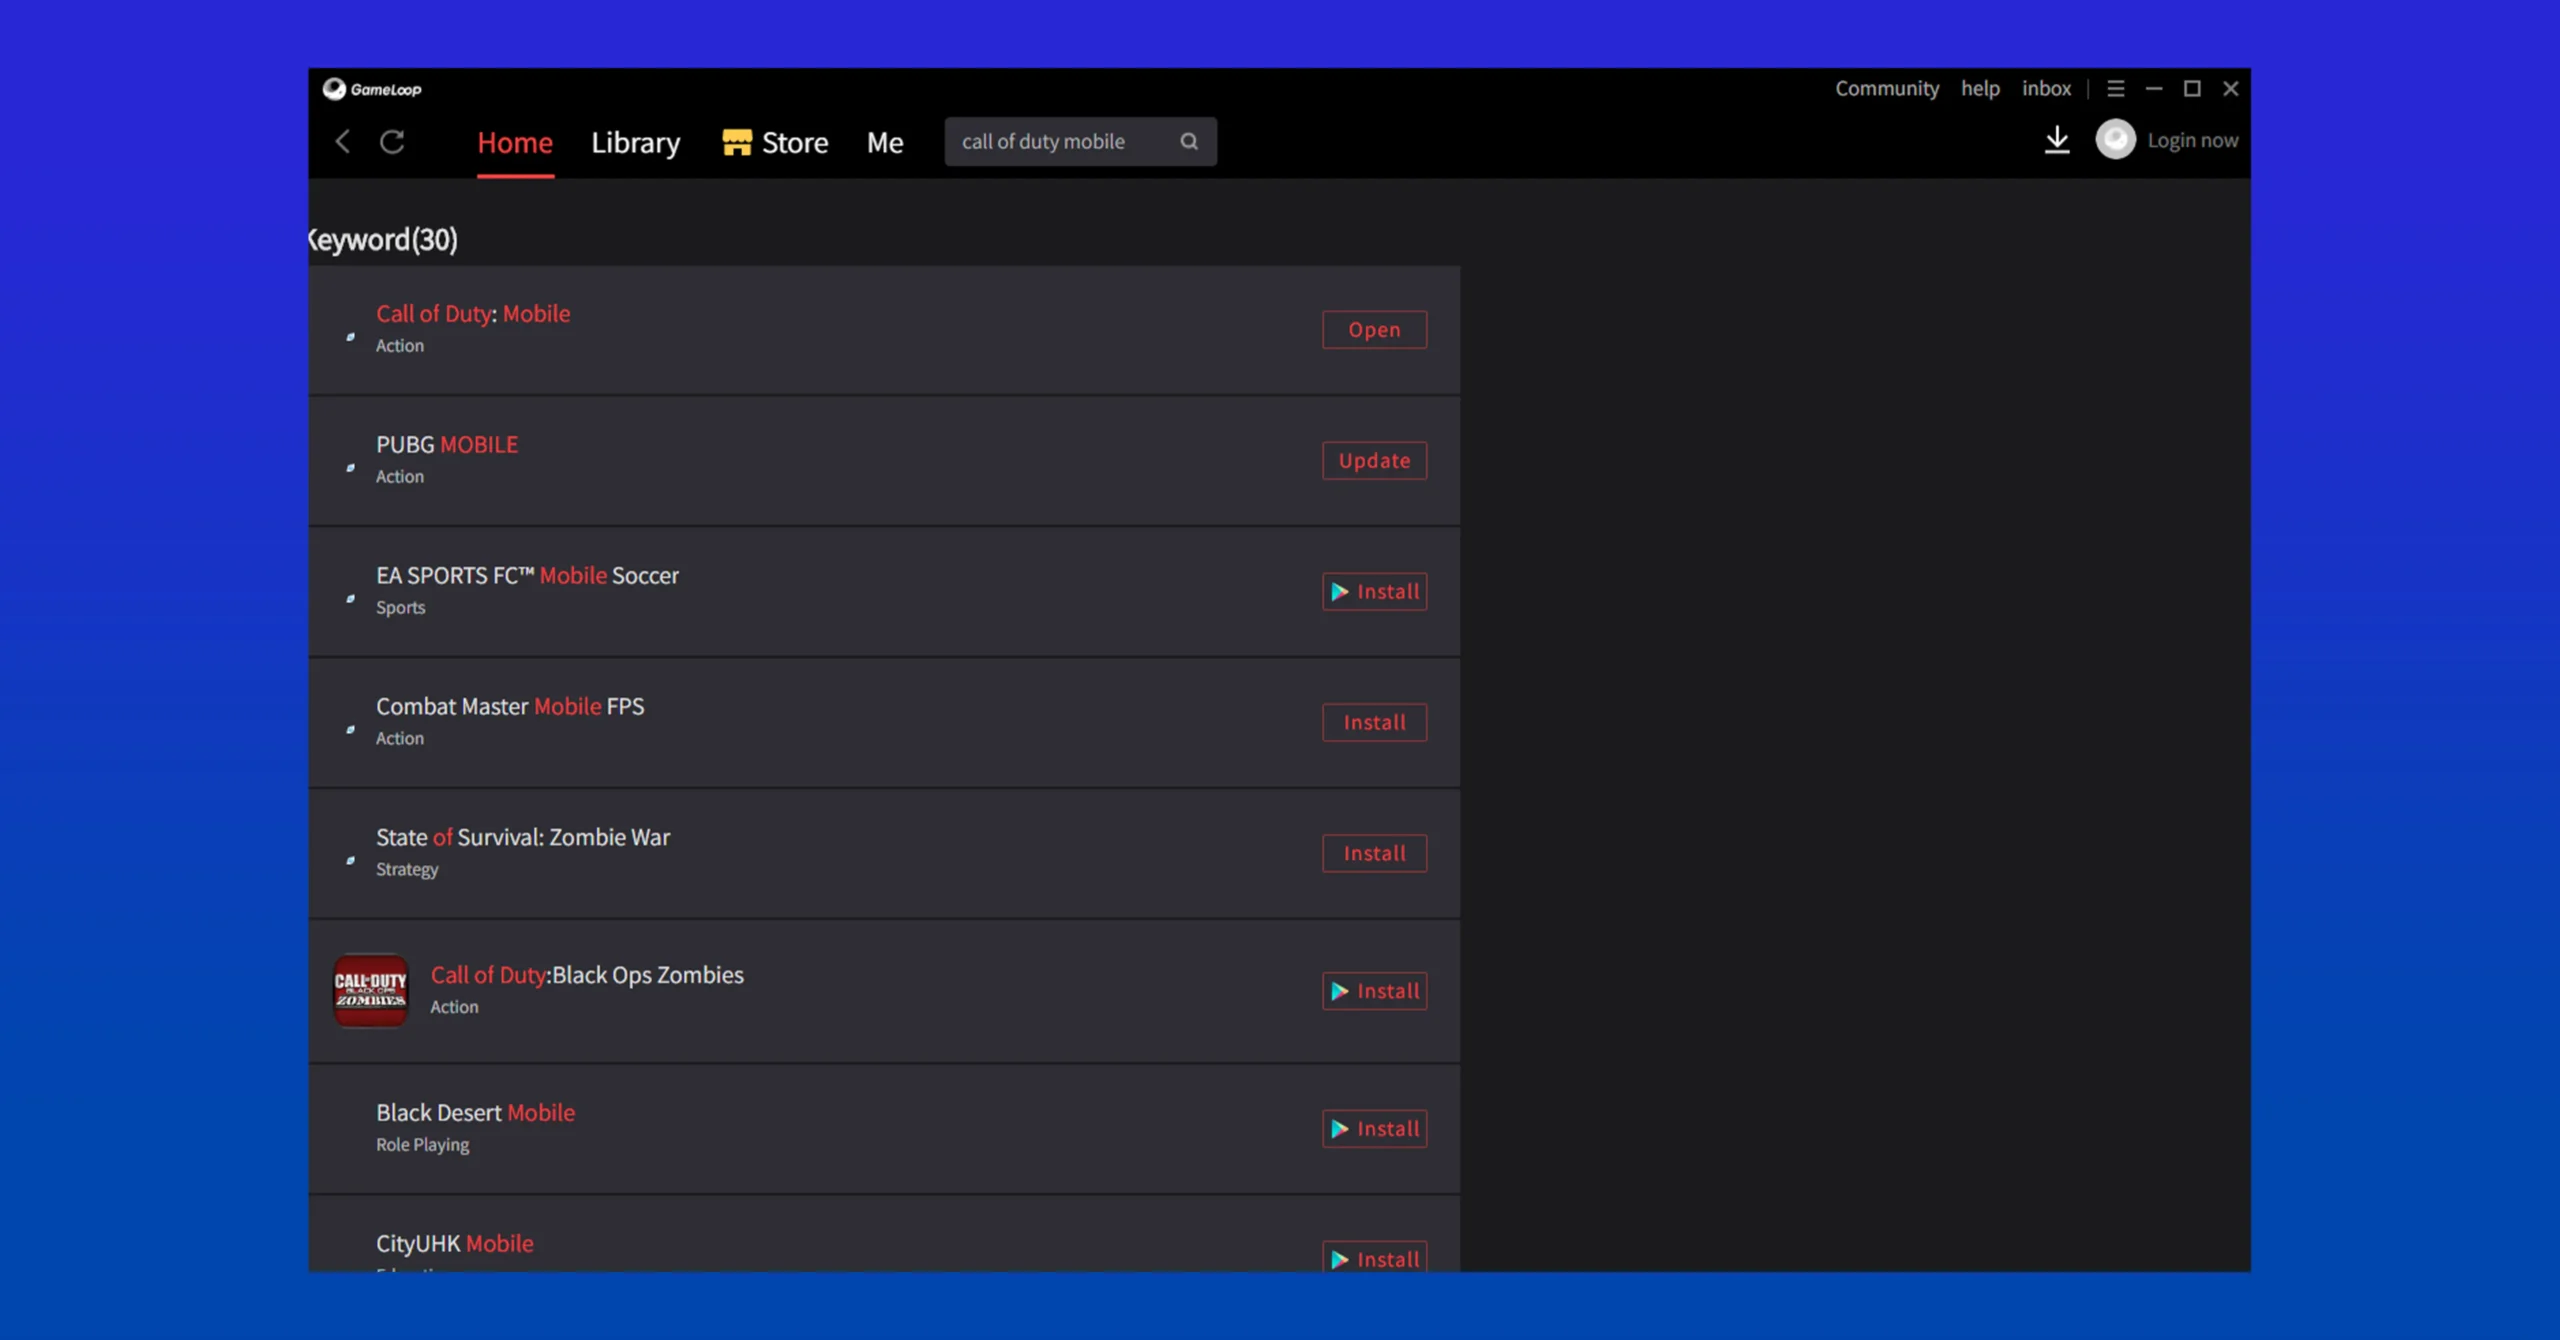Open the hamburger menu icon
The image size is (2560, 1340).
coord(2116,89)
